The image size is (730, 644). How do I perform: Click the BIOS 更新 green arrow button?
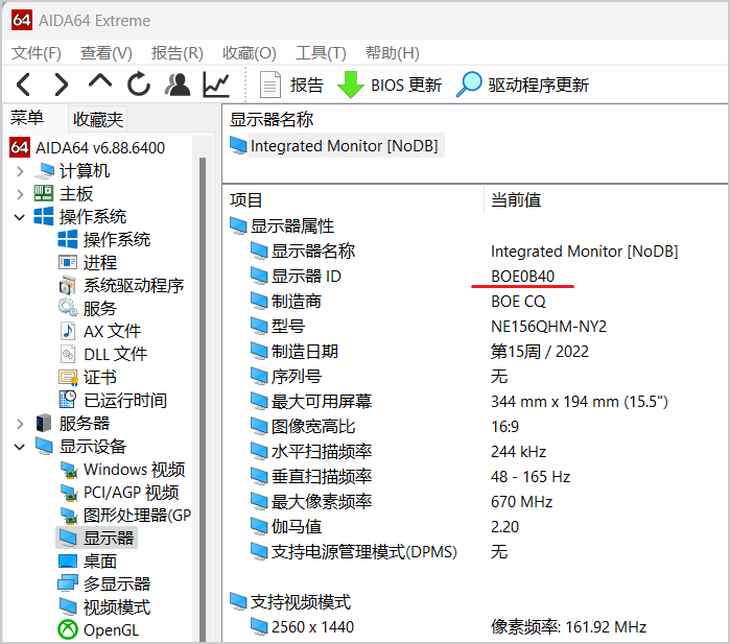[x=390, y=85]
